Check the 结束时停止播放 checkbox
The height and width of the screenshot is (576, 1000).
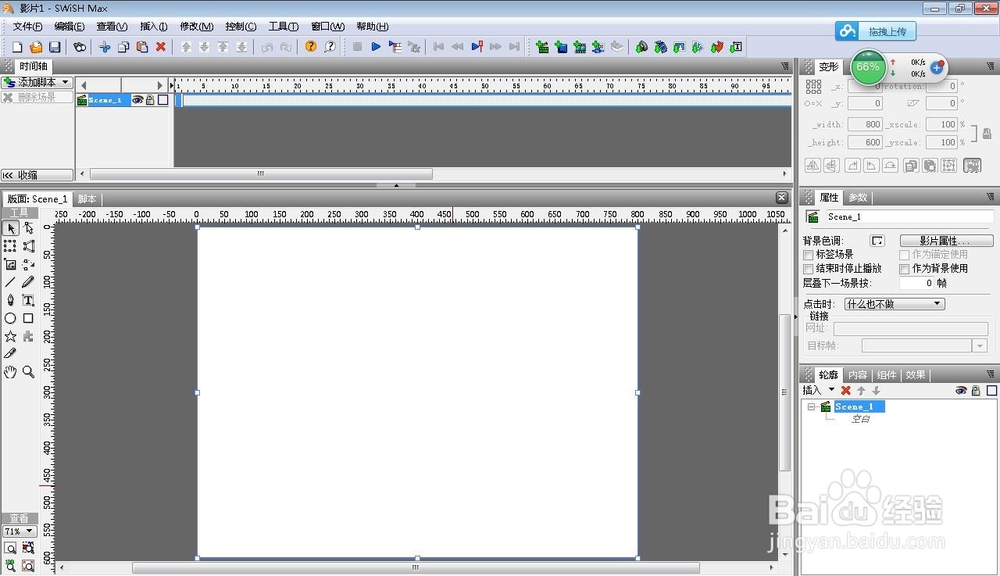(x=809, y=269)
